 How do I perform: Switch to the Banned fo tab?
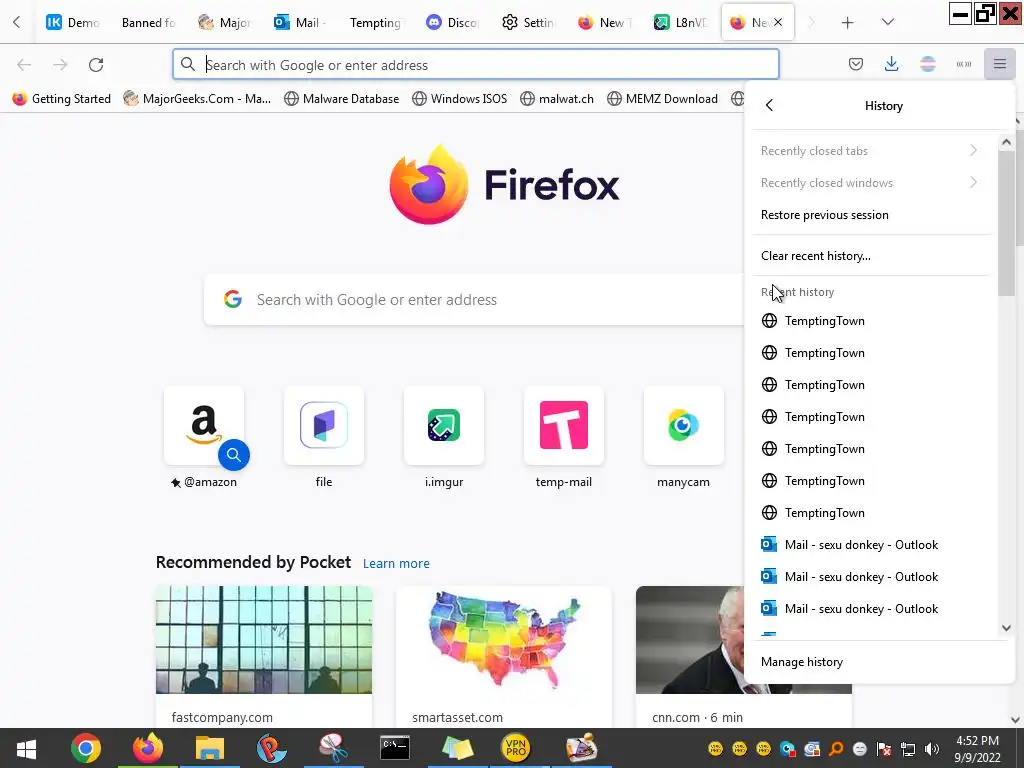tap(149, 23)
